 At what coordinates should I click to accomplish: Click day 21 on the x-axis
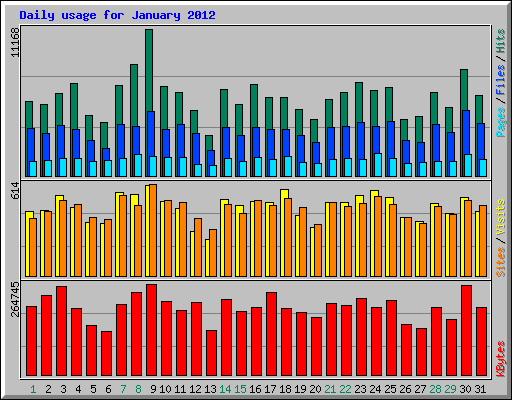click(330, 389)
